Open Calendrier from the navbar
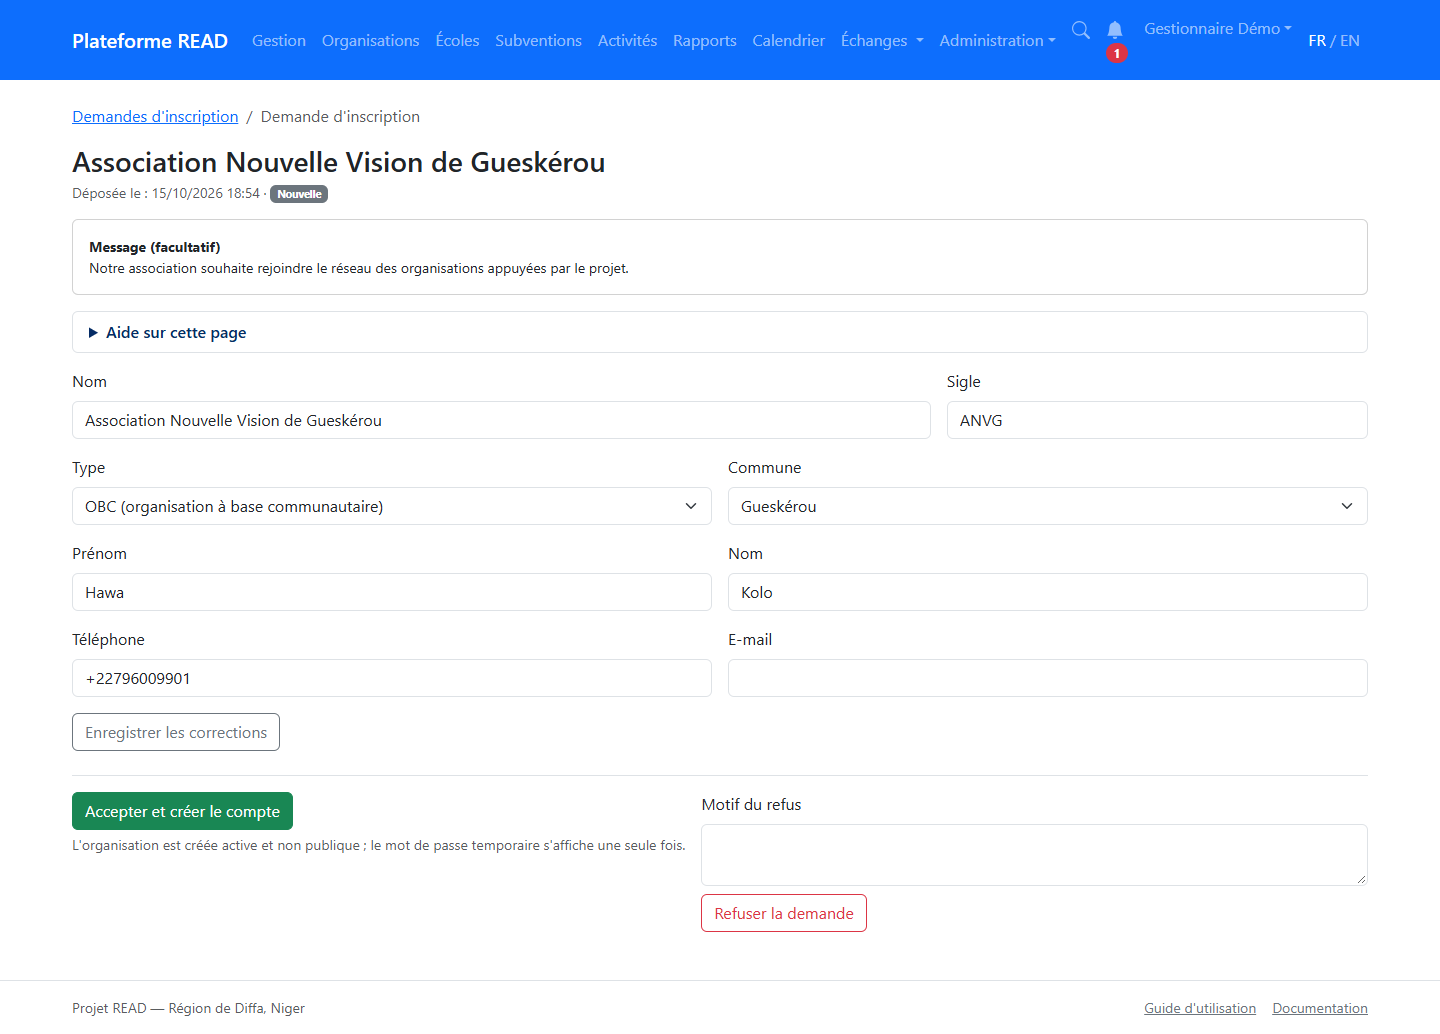The height and width of the screenshot is (1034, 1440). coord(789,41)
